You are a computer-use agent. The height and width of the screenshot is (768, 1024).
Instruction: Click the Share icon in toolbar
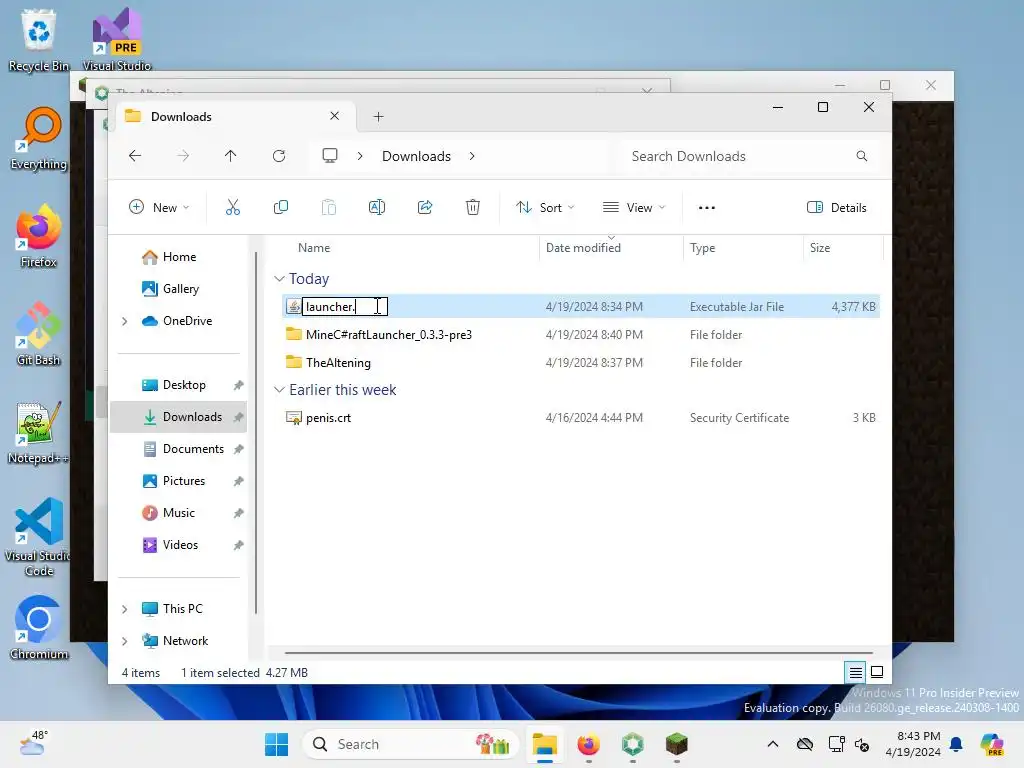(x=425, y=208)
